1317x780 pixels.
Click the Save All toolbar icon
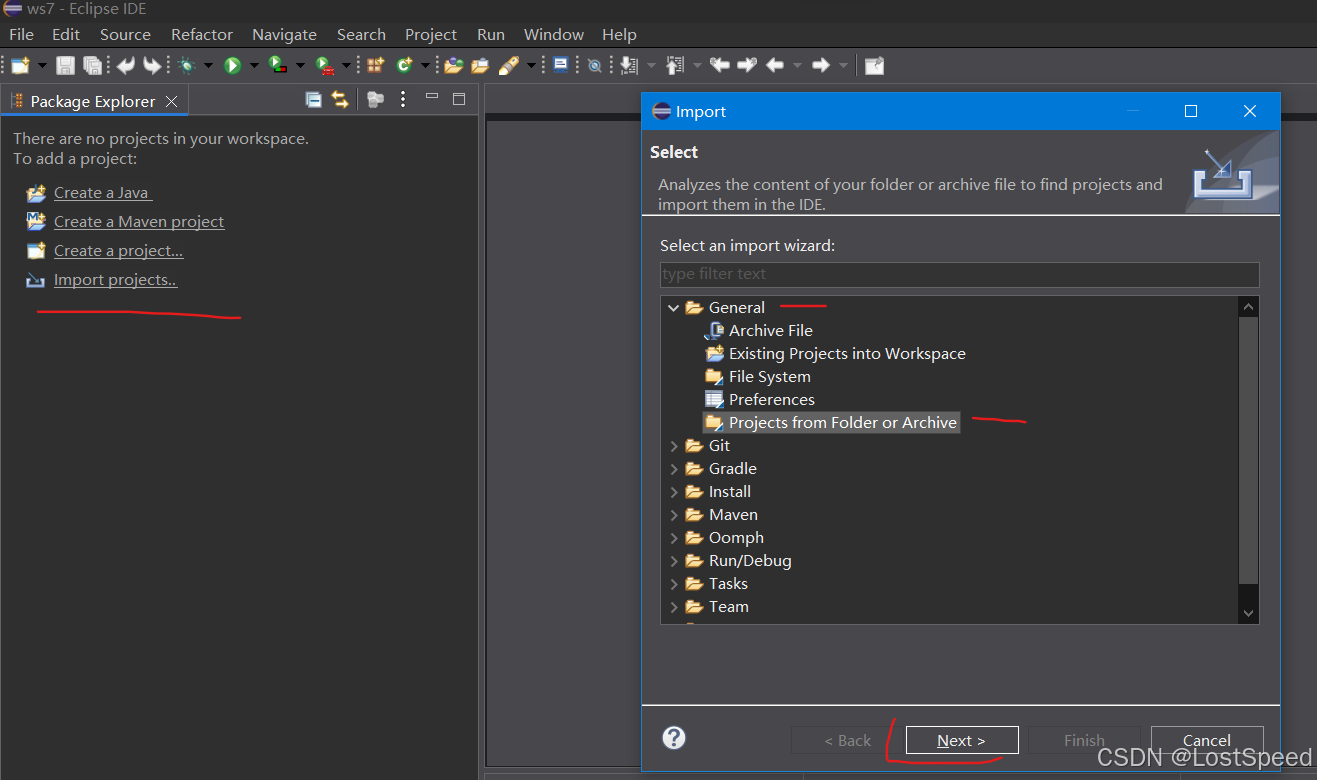click(92, 65)
